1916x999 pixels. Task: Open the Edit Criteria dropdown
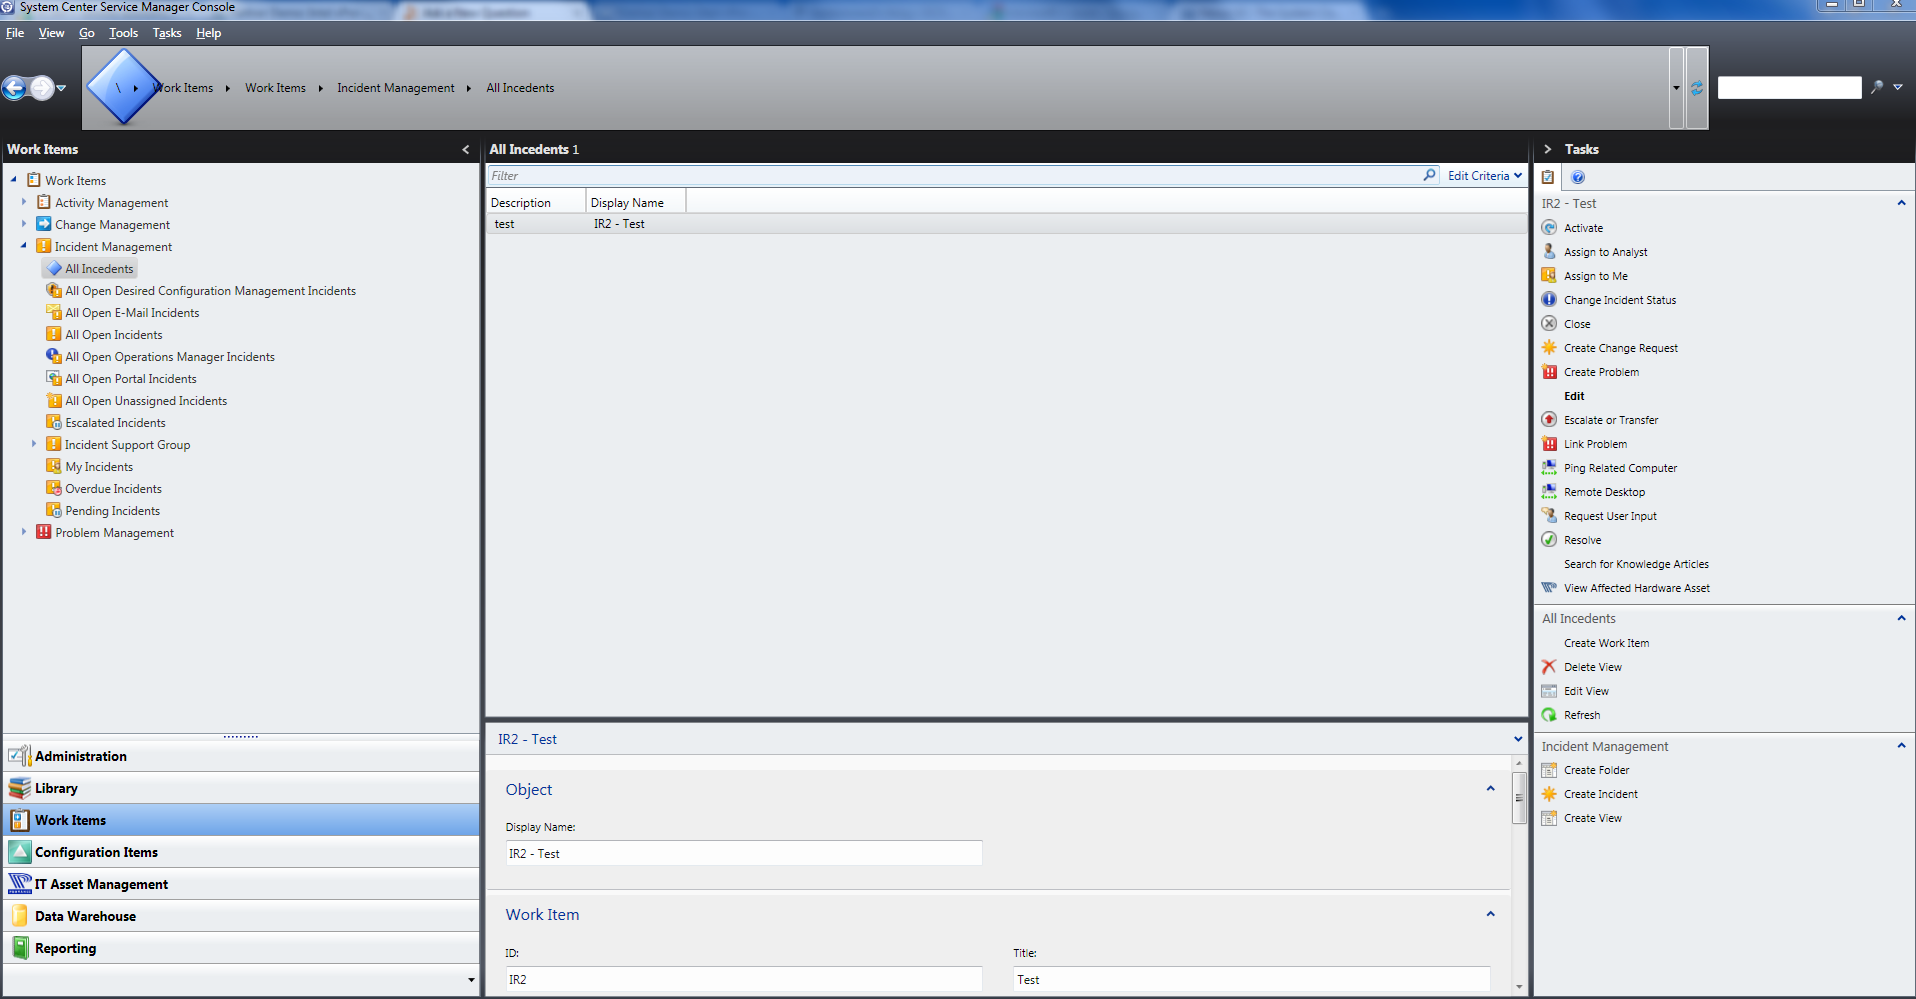(x=1484, y=176)
